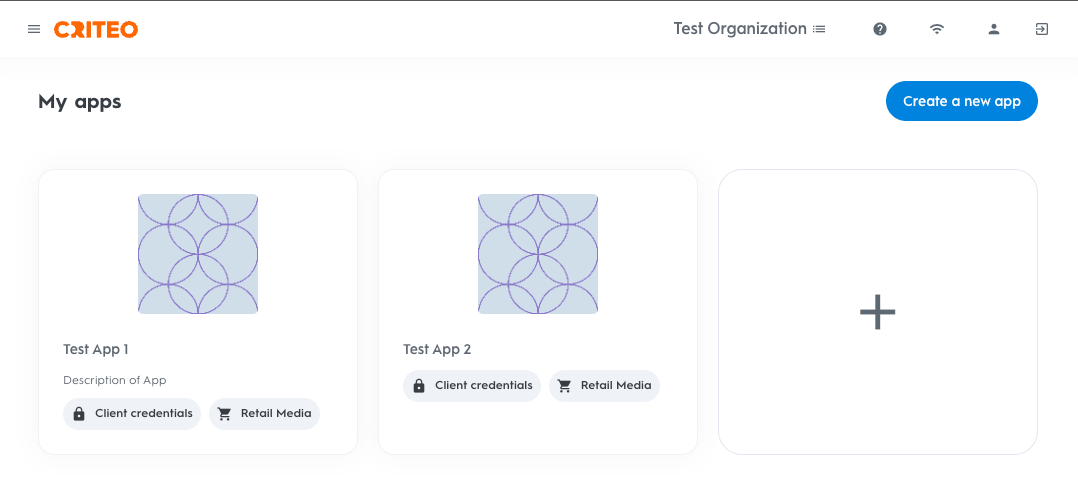
Task: Click the Description of App text
Action: coord(115,380)
